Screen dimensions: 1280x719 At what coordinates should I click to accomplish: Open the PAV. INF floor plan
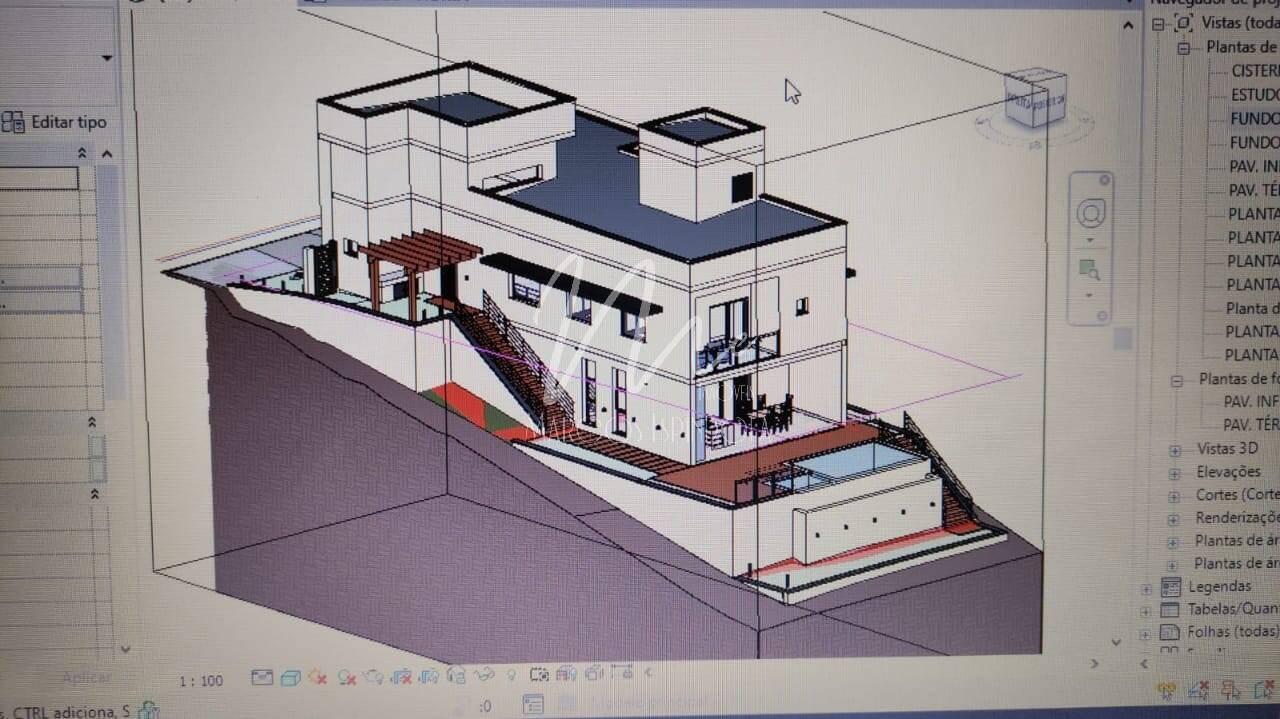tap(1253, 166)
